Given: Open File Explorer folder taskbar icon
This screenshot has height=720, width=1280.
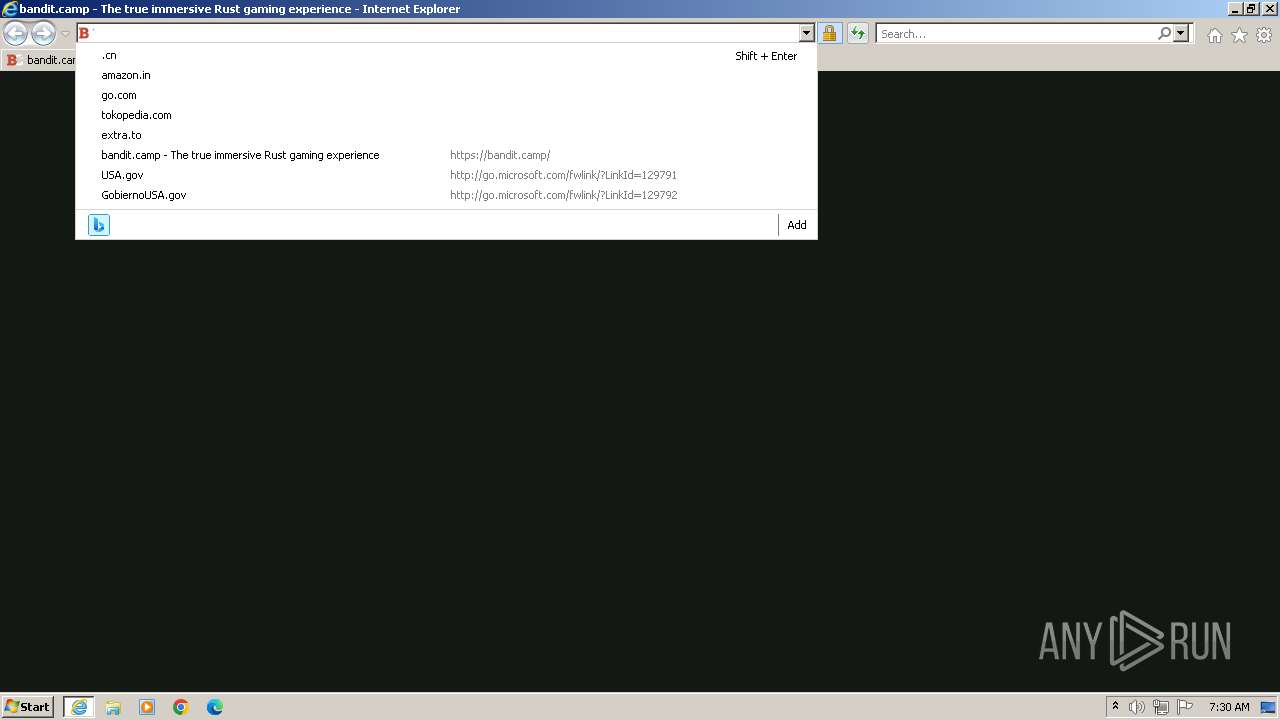Looking at the screenshot, I should tap(113, 707).
